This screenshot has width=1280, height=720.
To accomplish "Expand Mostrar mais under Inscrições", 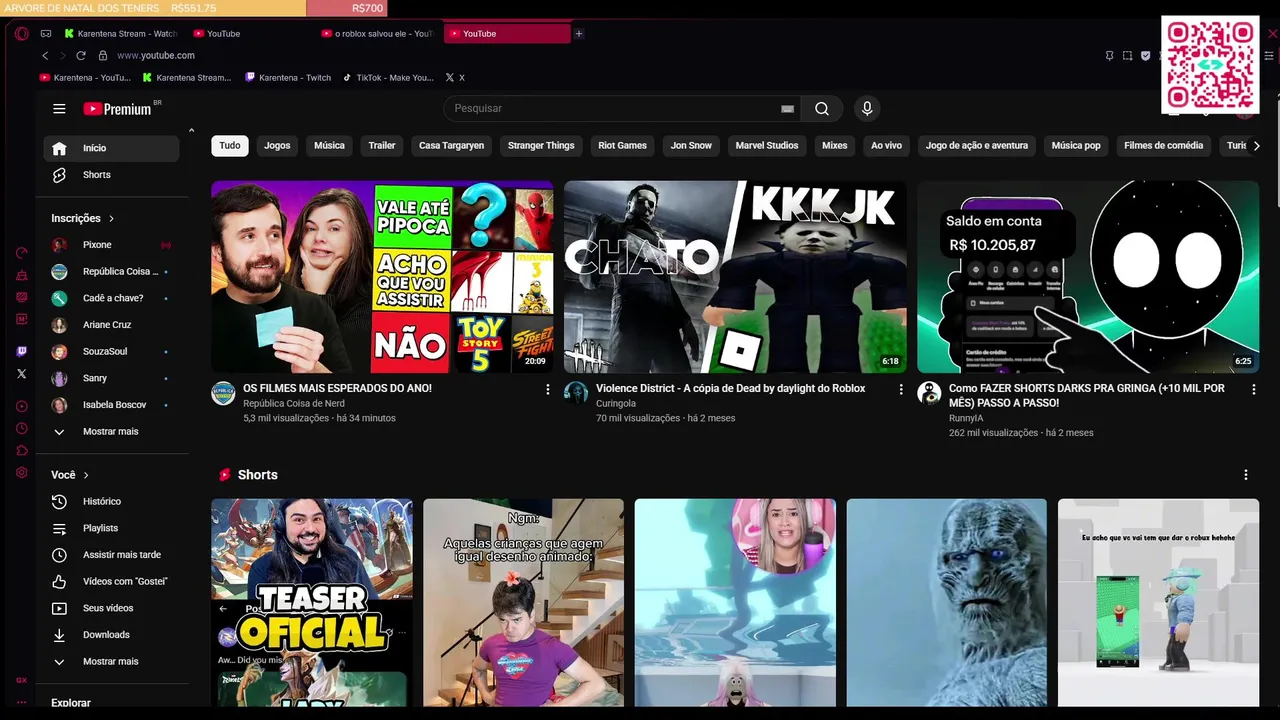I will click(111, 432).
